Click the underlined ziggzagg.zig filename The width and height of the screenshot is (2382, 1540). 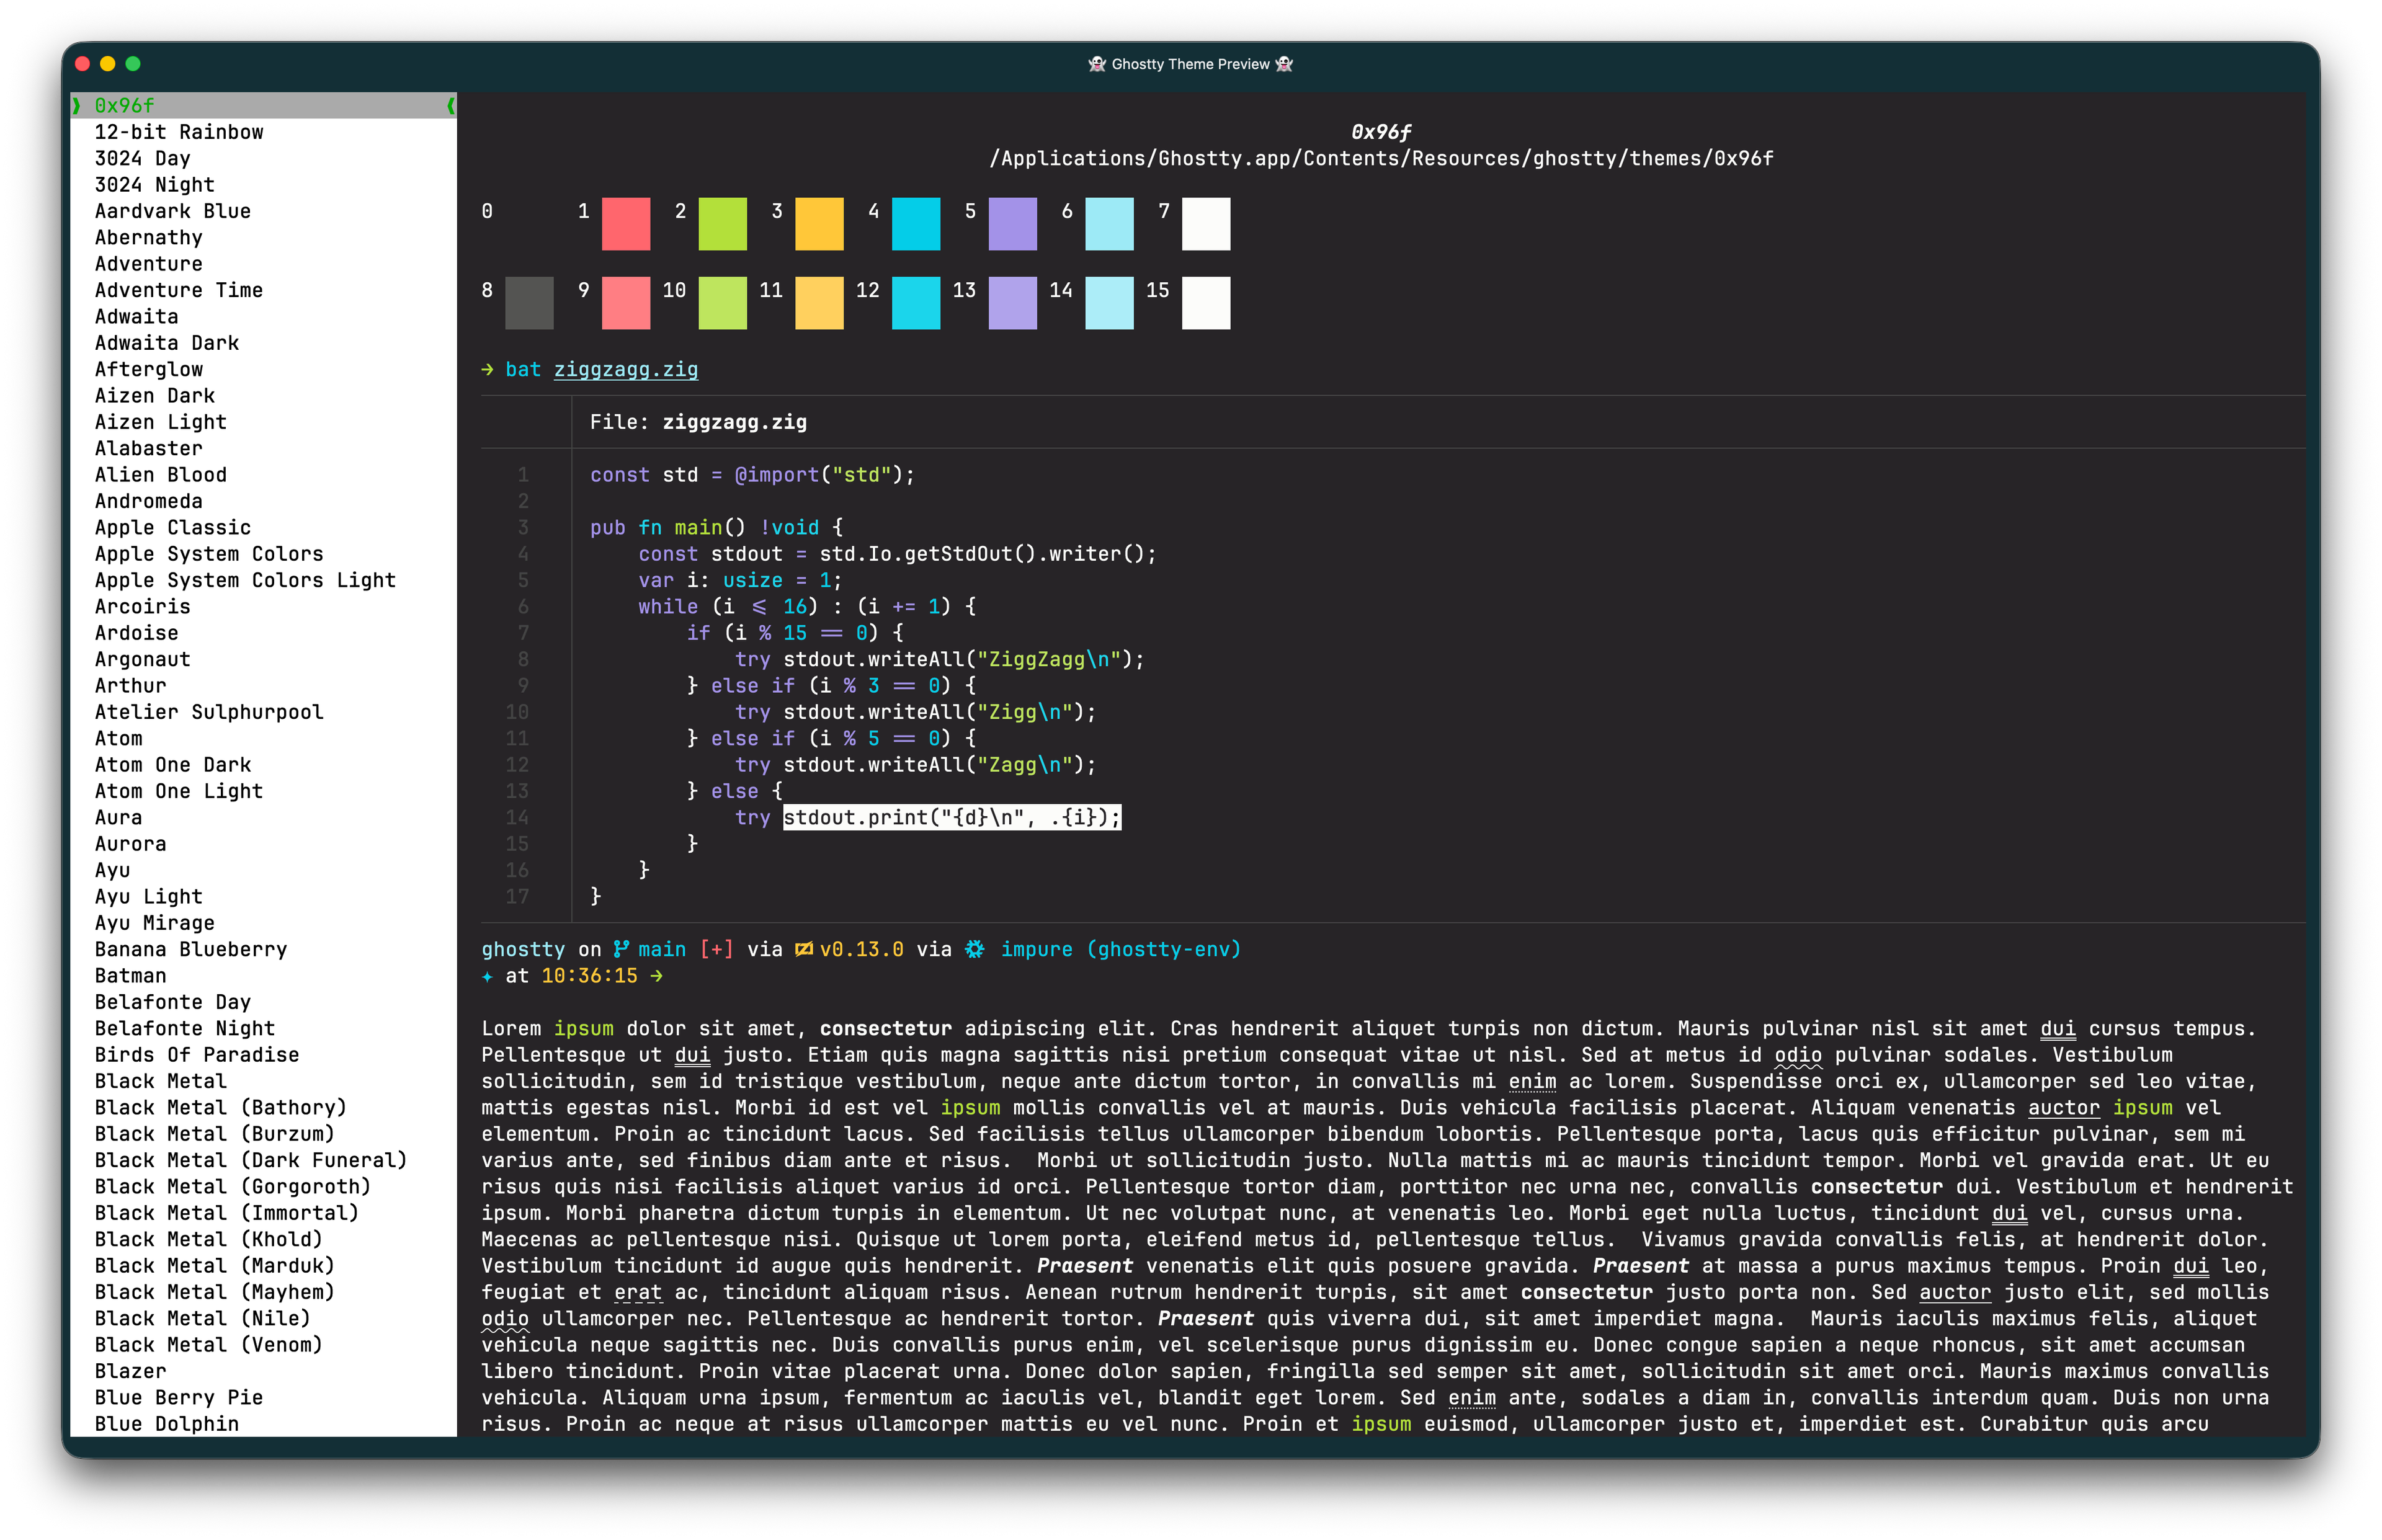(x=626, y=370)
